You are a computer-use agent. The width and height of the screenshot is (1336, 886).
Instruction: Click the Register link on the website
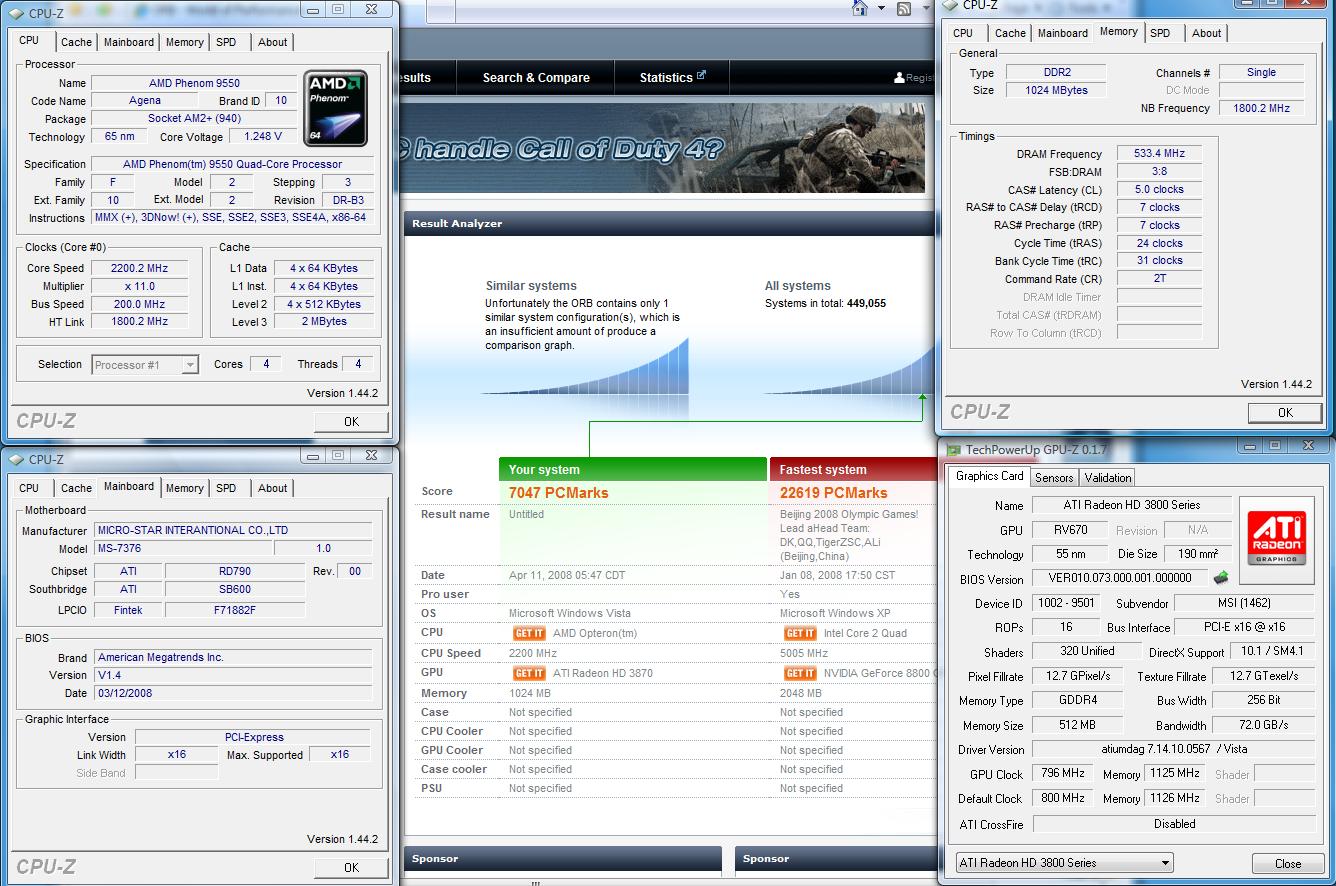[921, 78]
